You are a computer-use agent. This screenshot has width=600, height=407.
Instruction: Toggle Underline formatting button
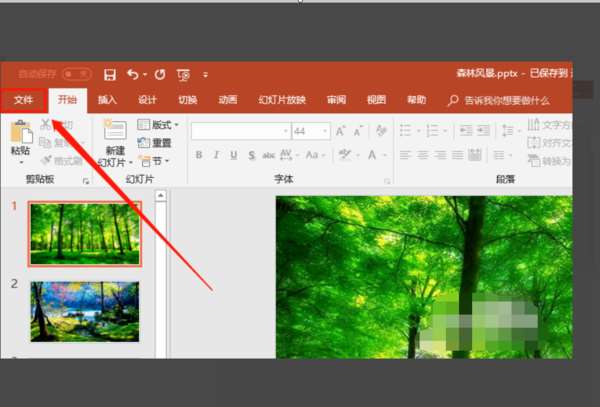click(234, 155)
